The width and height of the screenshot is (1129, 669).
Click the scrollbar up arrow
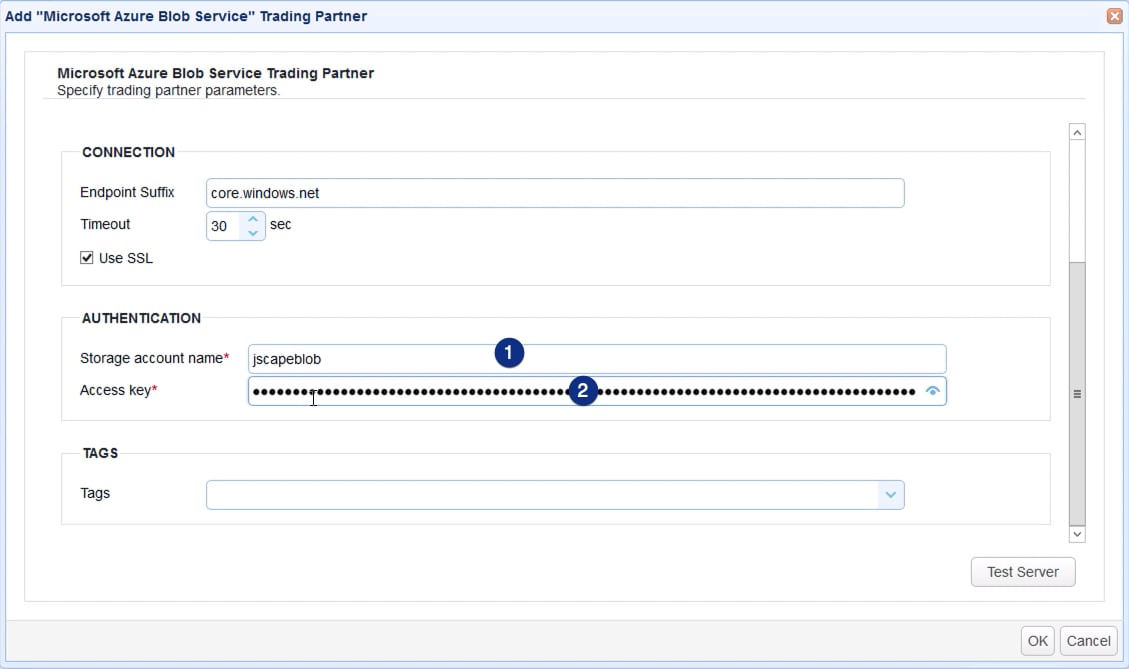(x=1077, y=131)
